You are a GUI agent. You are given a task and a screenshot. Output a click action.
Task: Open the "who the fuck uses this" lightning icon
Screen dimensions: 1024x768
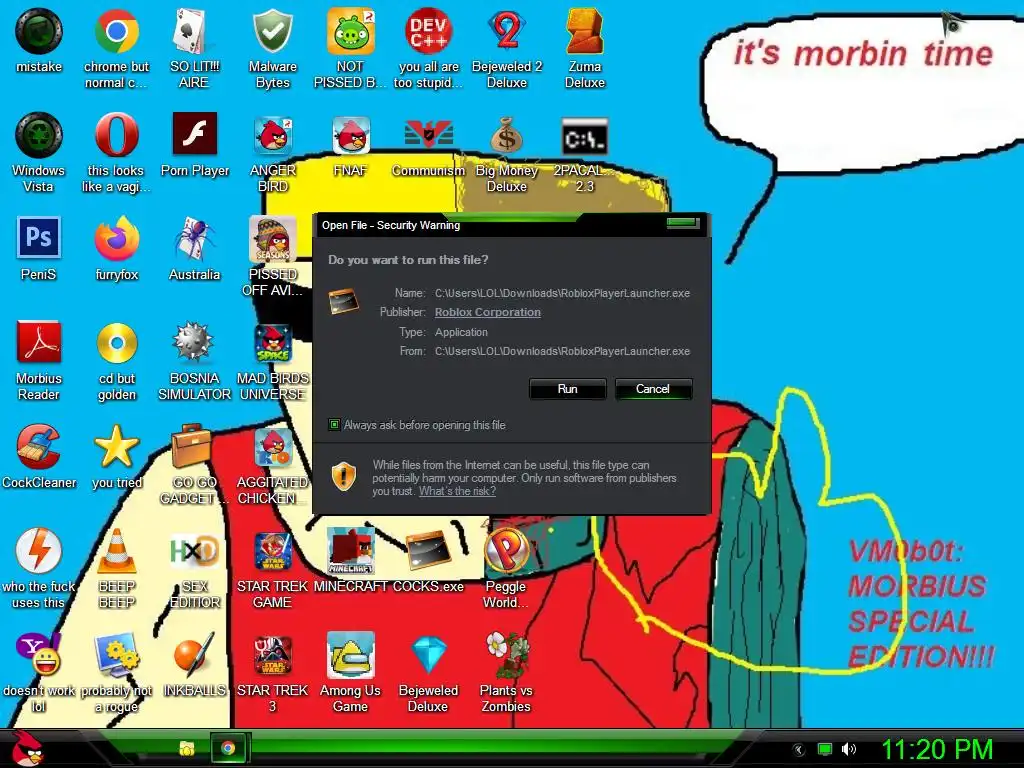[39, 551]
